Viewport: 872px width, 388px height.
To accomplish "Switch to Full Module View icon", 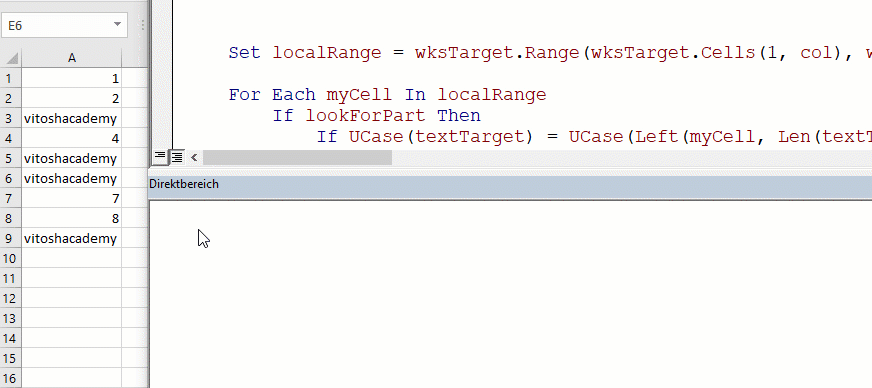I will [177, 157].
